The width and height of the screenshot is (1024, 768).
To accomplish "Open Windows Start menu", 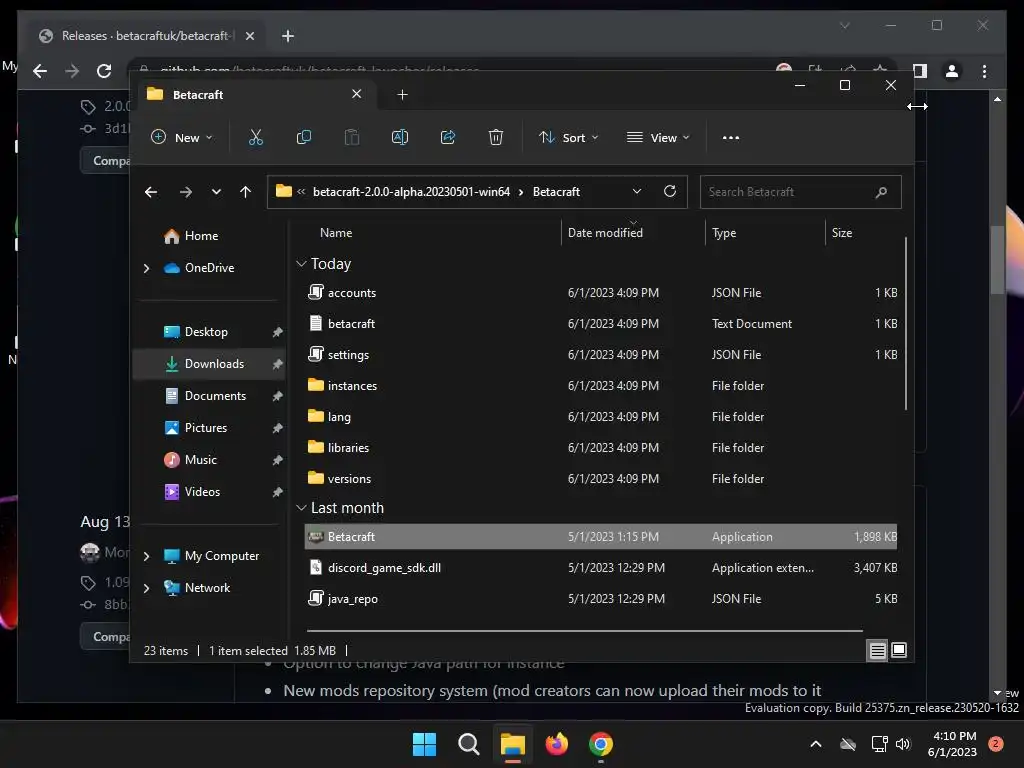I will 424,744.
